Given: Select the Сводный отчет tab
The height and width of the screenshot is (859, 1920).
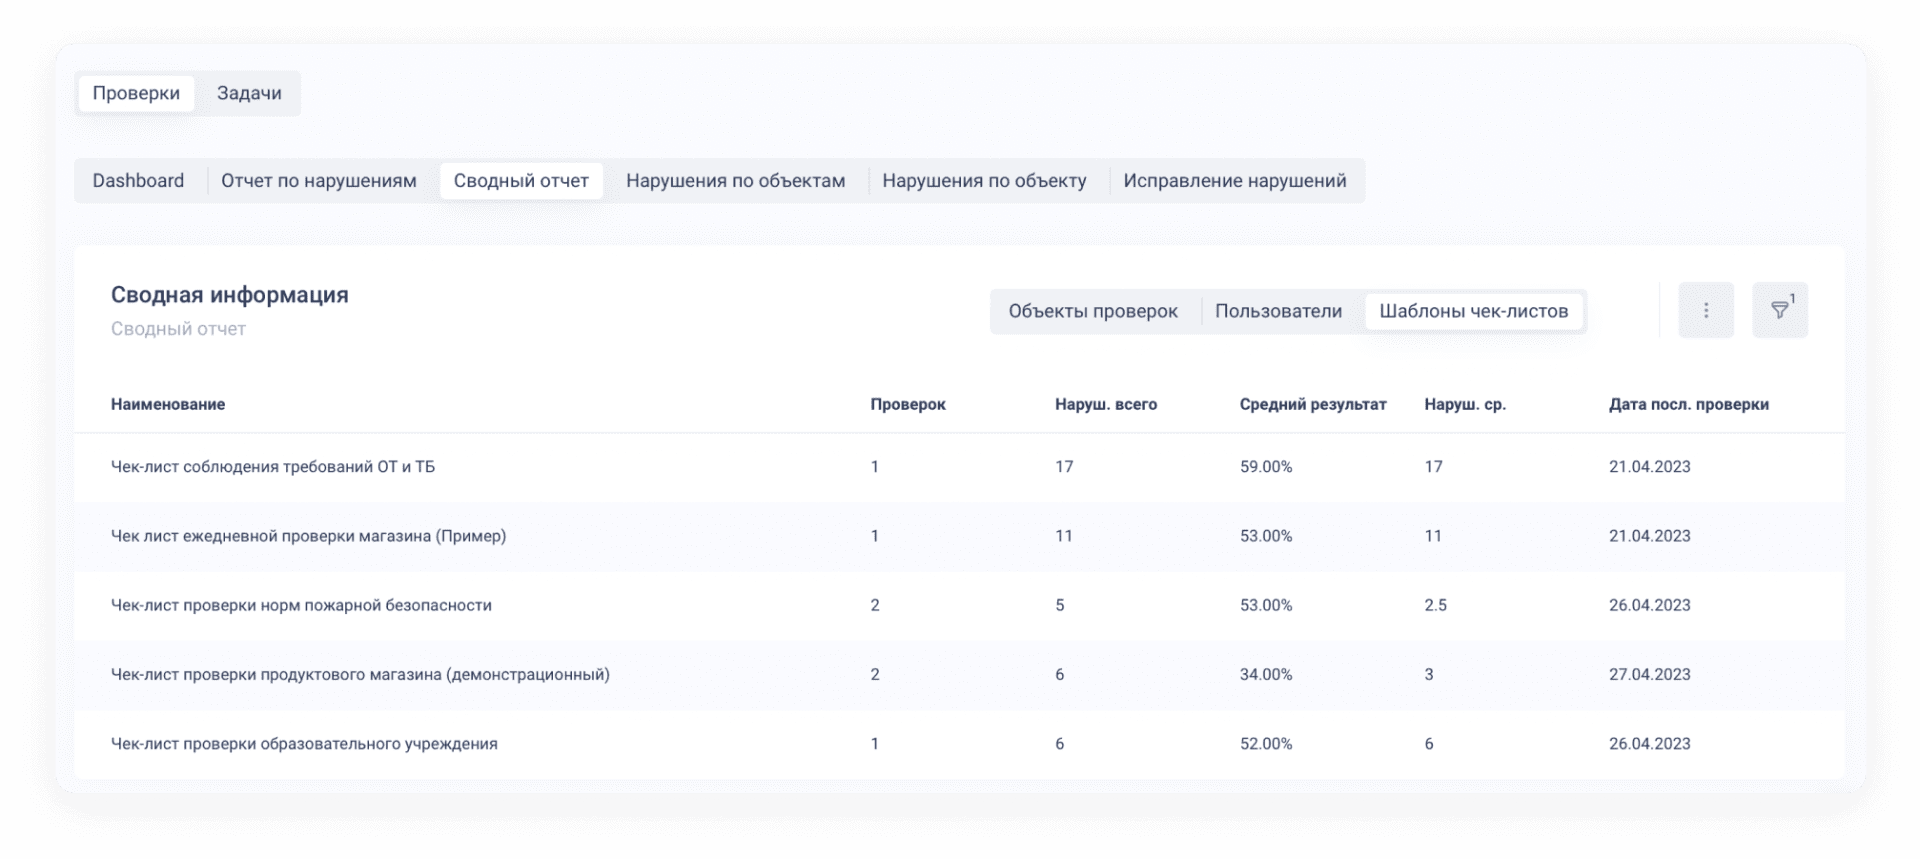Looking at the screenshot, I should coord(521,181).
